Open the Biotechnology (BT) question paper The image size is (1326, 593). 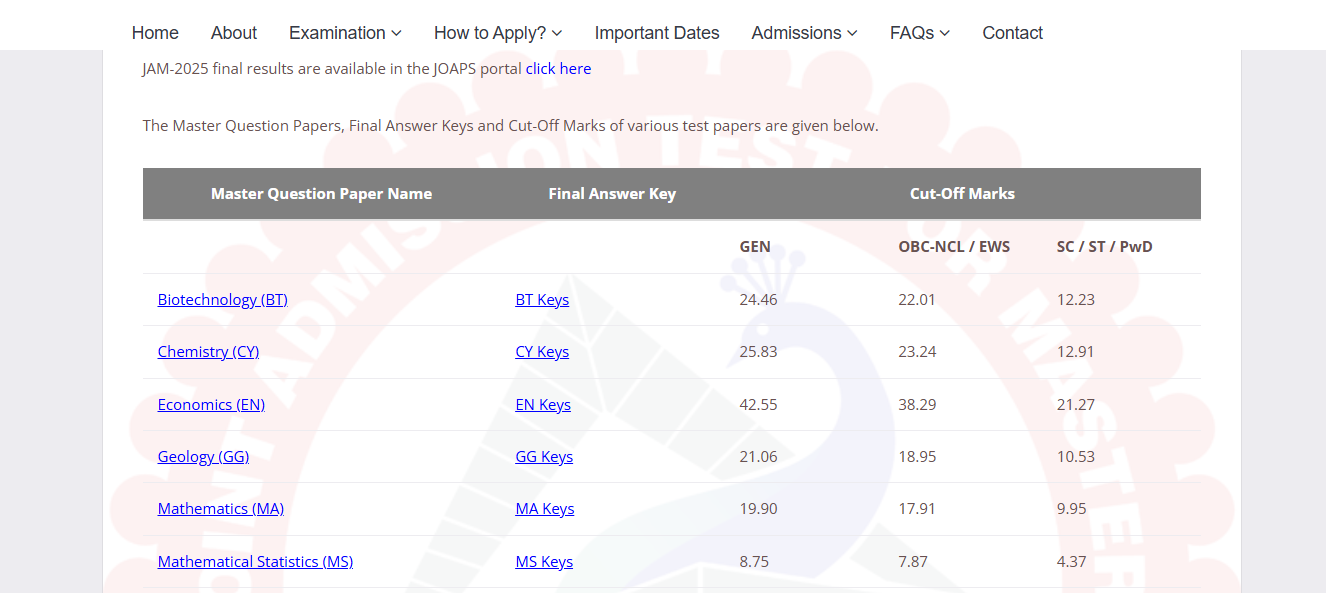pos(222,299)
